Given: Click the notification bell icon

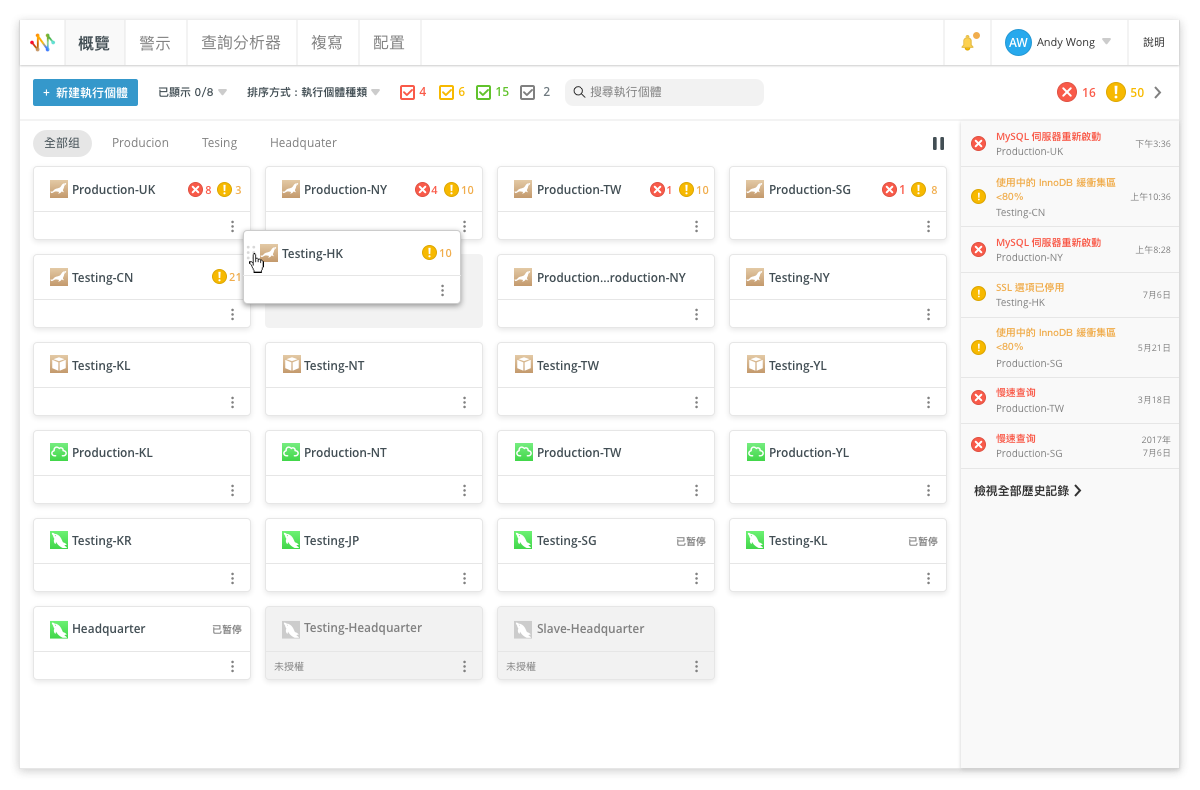Looking at the screenshot, I should 967,43.
